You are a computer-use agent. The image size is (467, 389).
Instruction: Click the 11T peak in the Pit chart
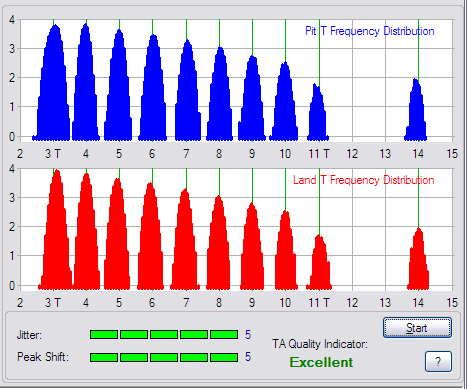(x=318, y=112)
